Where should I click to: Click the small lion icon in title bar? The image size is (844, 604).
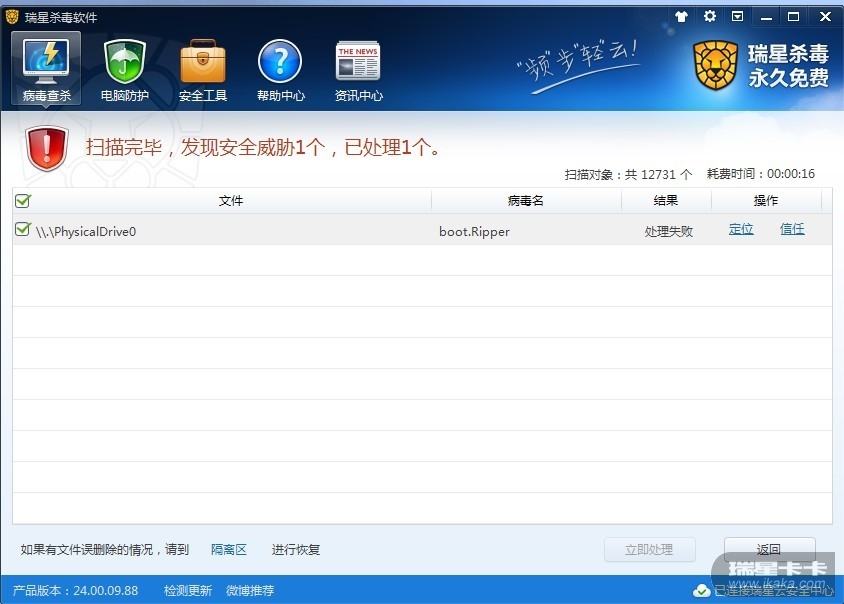coord(12,17)
